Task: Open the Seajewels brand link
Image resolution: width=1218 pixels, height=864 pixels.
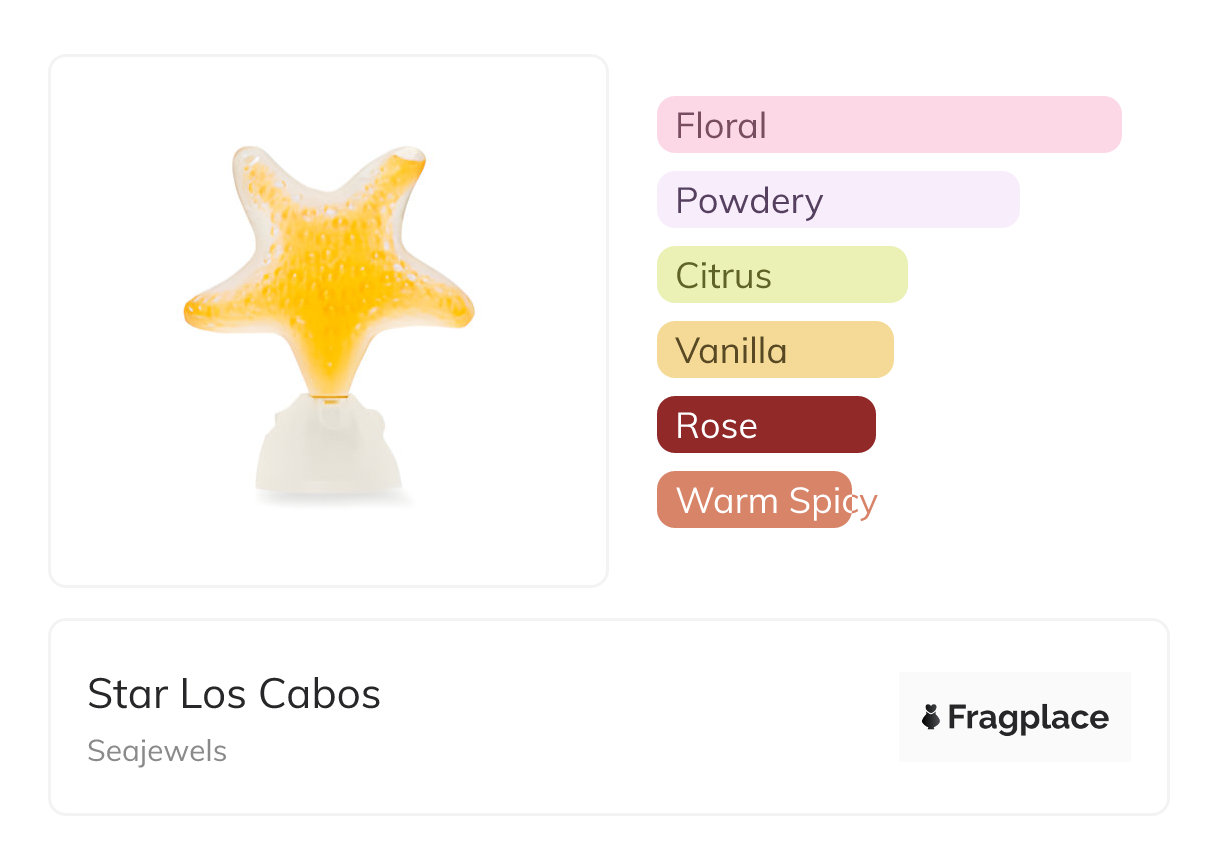Action: click(x=157, y=751)
